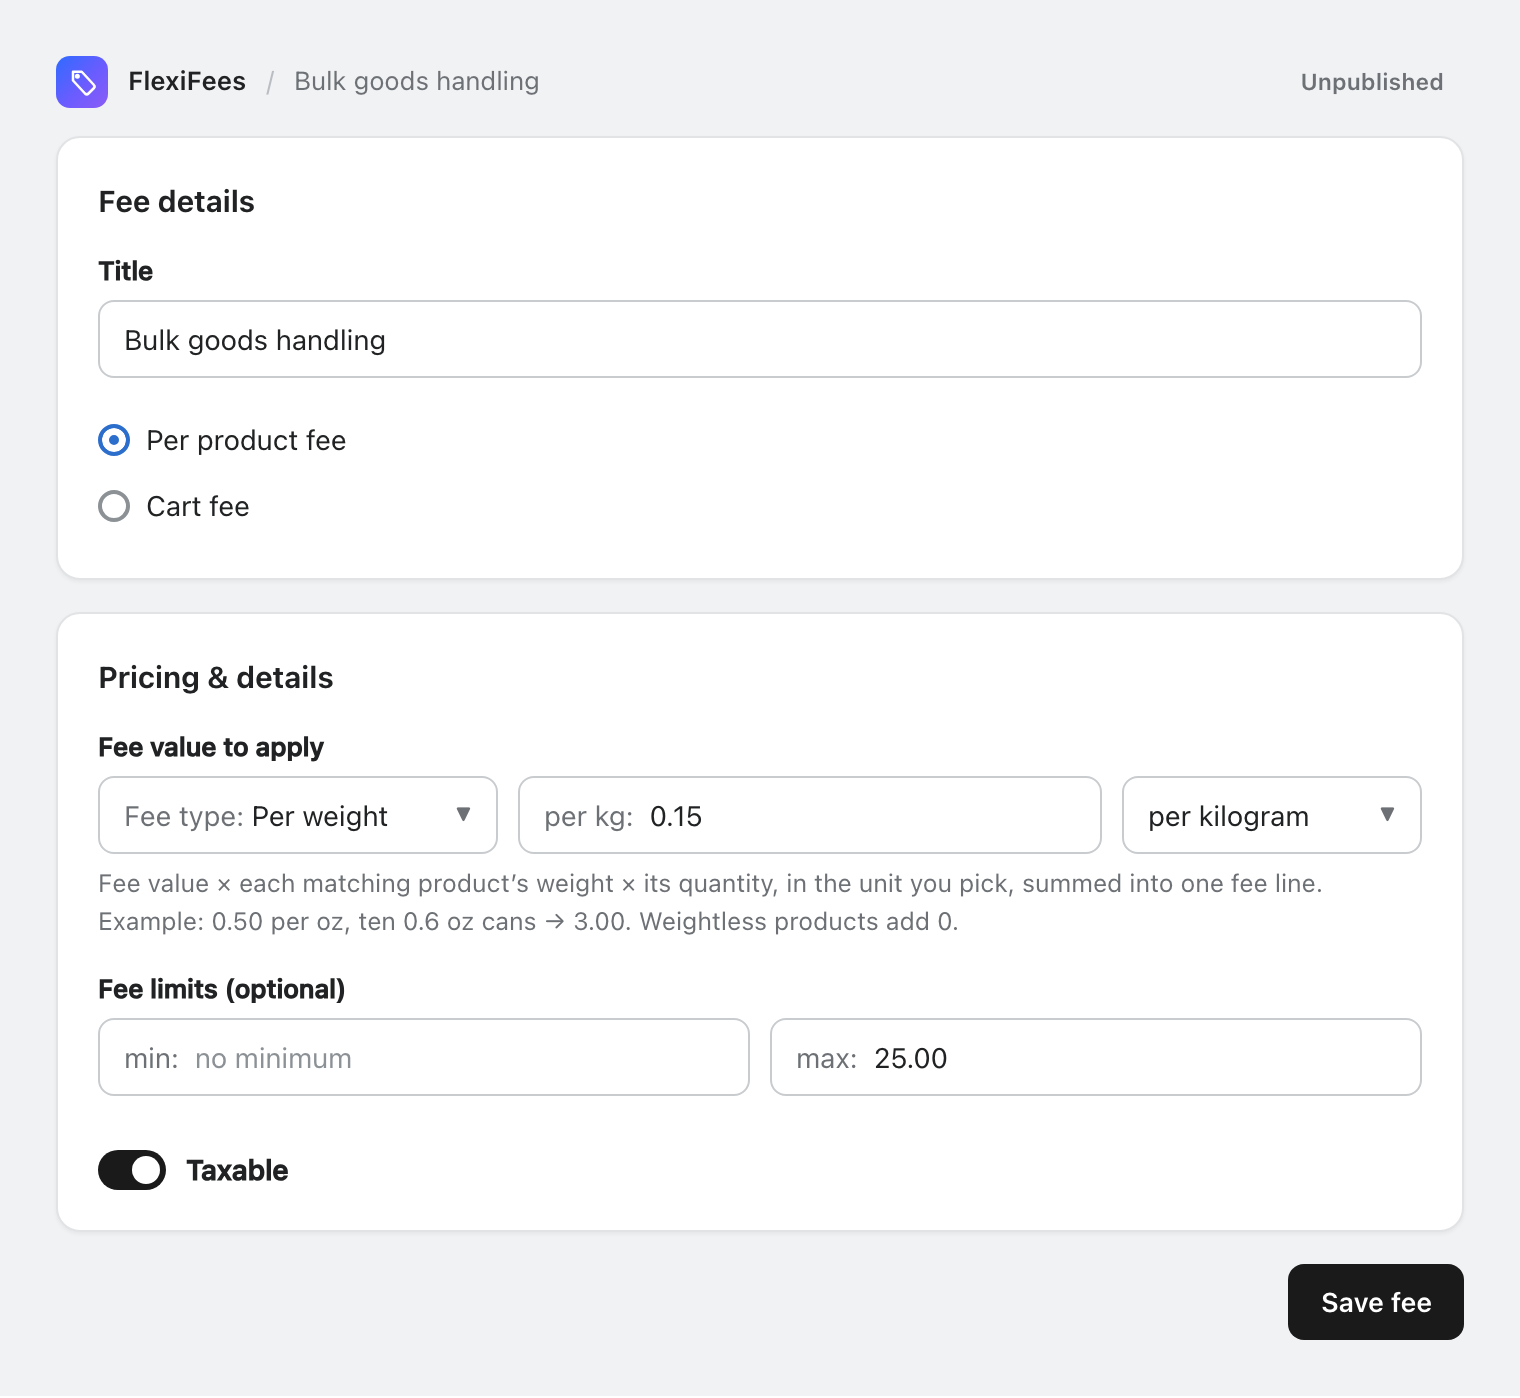The height and width of the screenshot is (1398, 1520).
Task: Click the per kg fee value field
Action: click(x=810, y=815)
